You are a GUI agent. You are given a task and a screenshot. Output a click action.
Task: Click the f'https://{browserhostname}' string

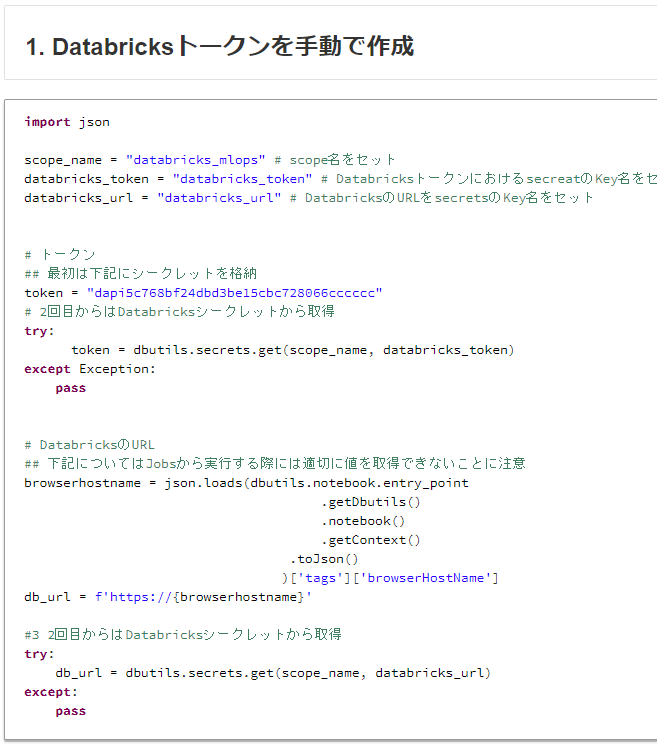[203, 597]
